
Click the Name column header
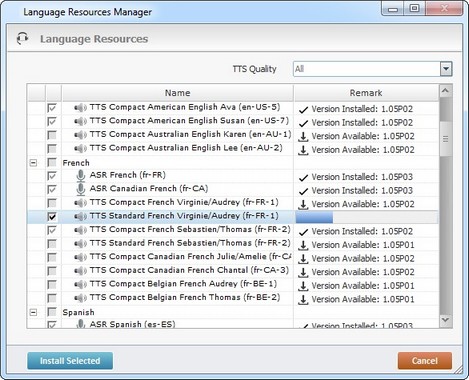177,93
